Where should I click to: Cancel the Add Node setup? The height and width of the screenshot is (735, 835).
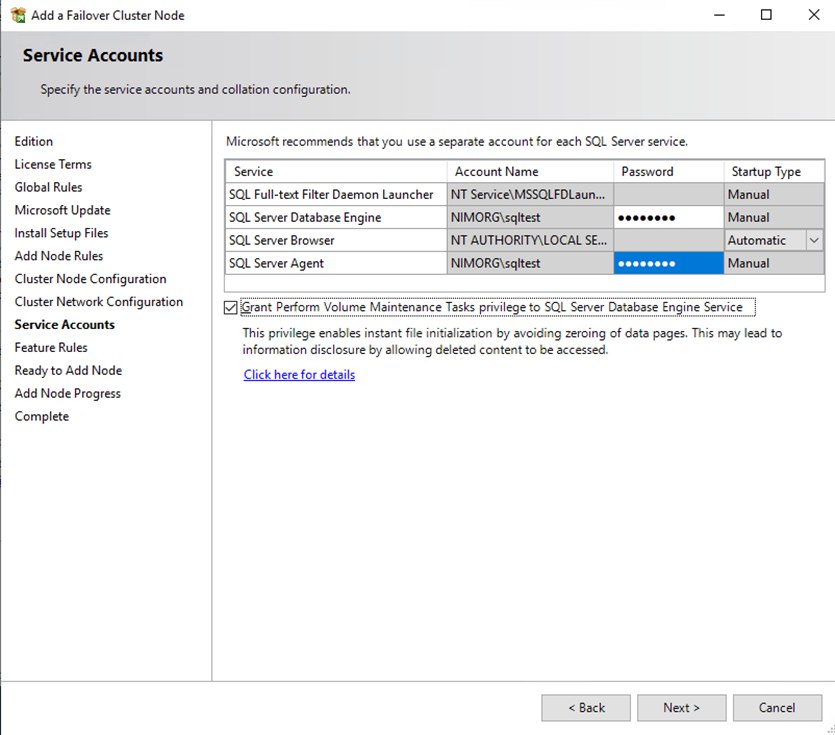(777, 708)
